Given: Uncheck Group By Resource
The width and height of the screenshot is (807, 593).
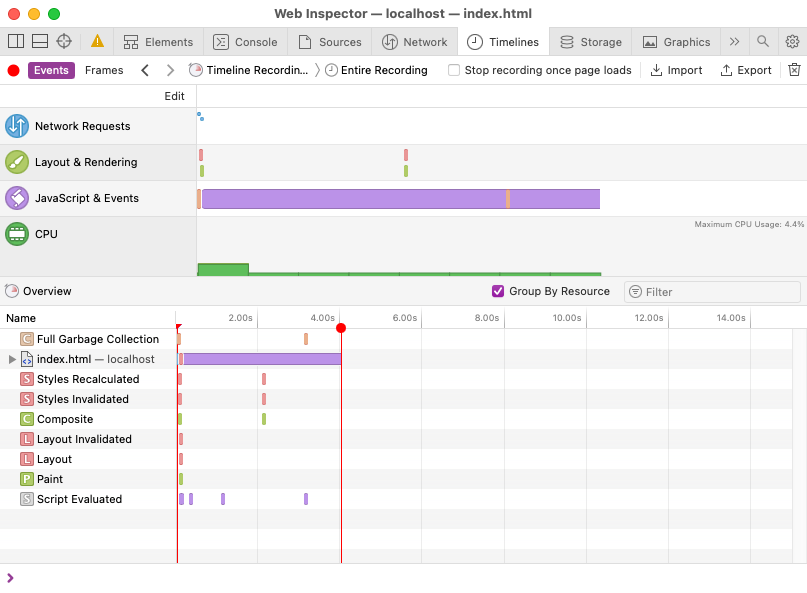Looking at the screenshot, I should click(497, 291).
